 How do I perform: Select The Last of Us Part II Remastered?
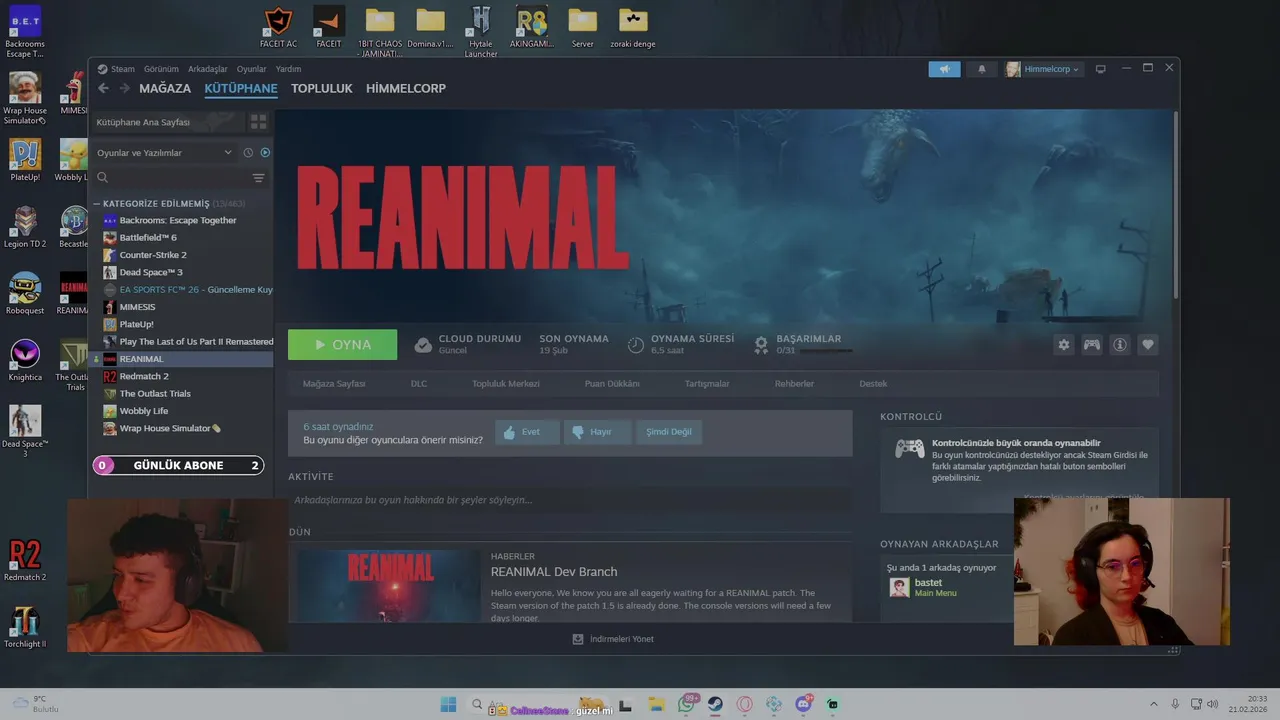coord(181,341)
